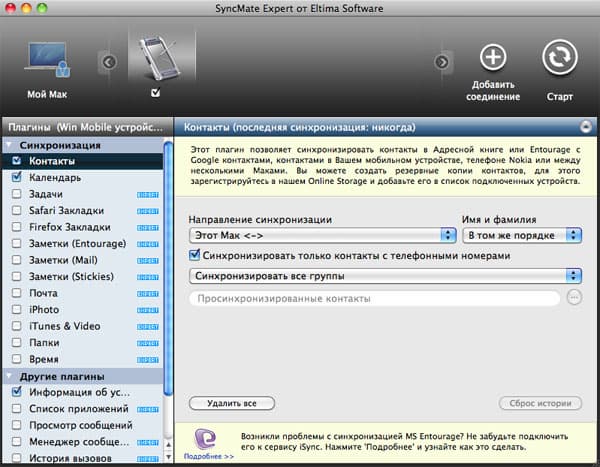Click the MS Entourage logo icon
Viewport: 600px width, 467px height.
pyautogui.click(x=205, y=439)
